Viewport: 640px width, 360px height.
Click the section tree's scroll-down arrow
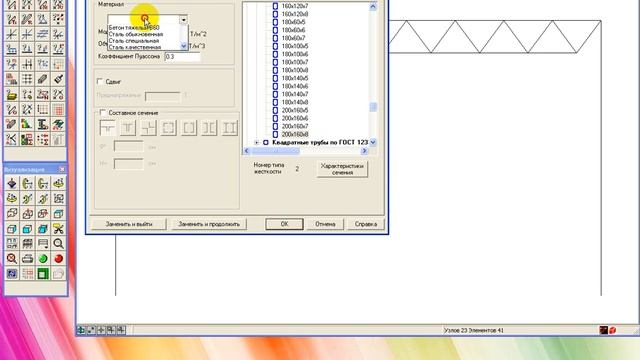click(373, 142)
